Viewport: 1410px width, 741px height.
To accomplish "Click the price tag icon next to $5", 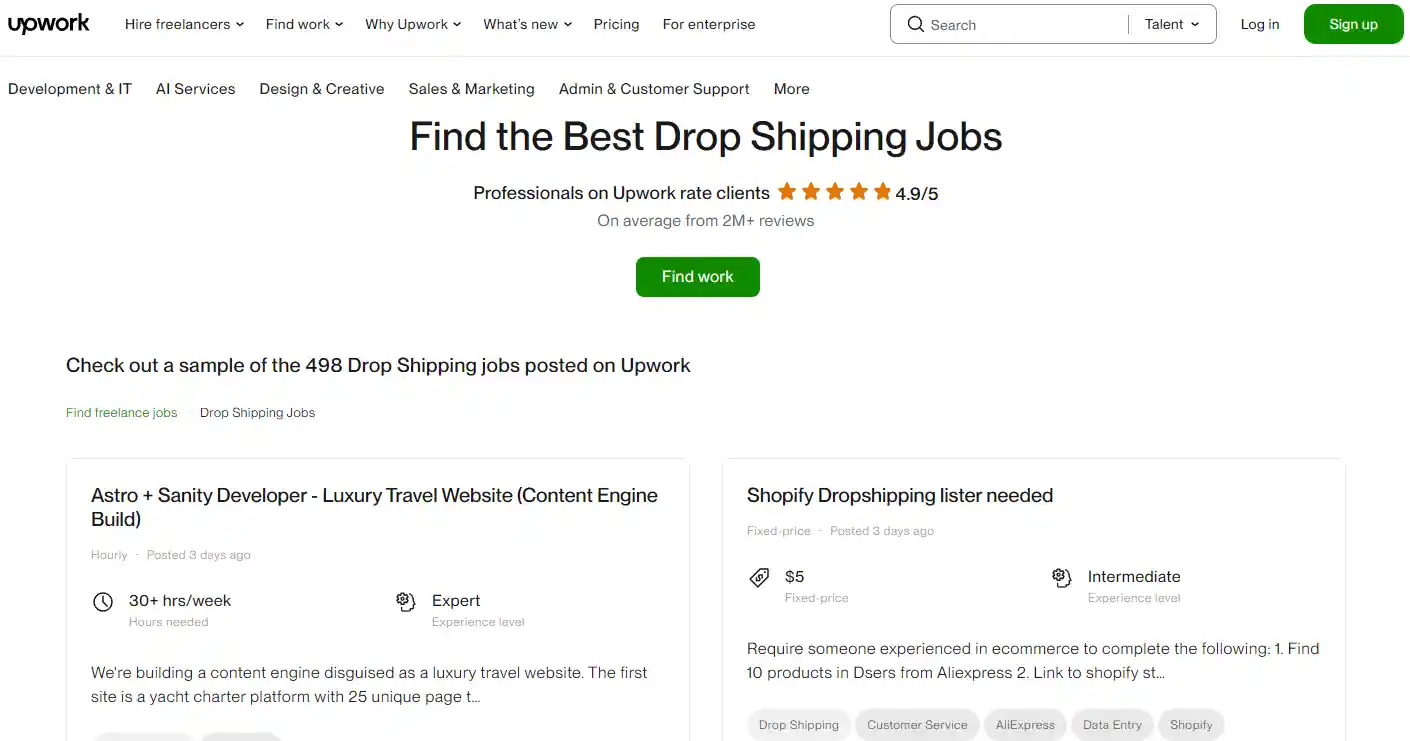I will coord(760,577).
